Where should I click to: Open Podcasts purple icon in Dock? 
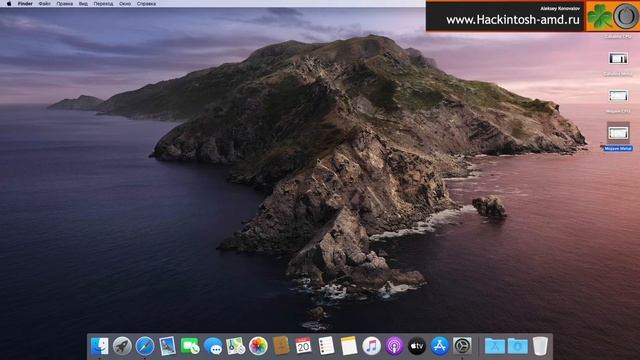(394, 346)
